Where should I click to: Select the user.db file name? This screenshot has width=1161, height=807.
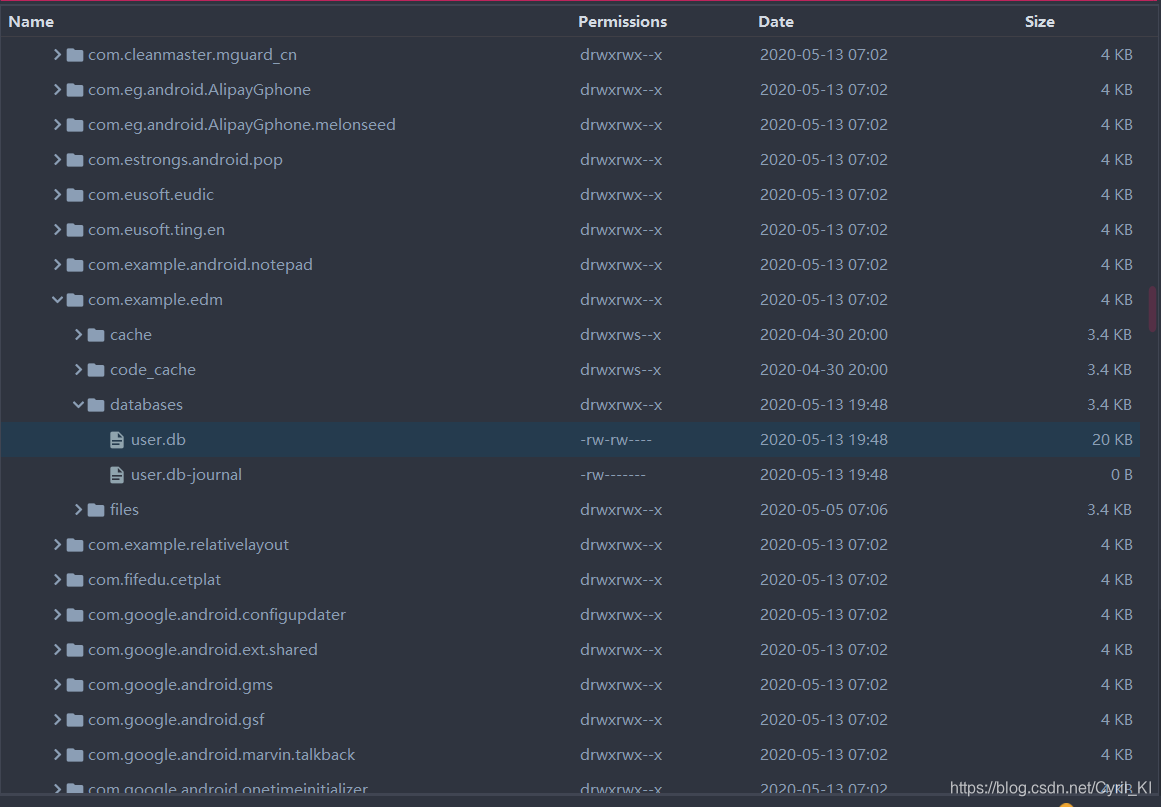click(x=158, y=440)
